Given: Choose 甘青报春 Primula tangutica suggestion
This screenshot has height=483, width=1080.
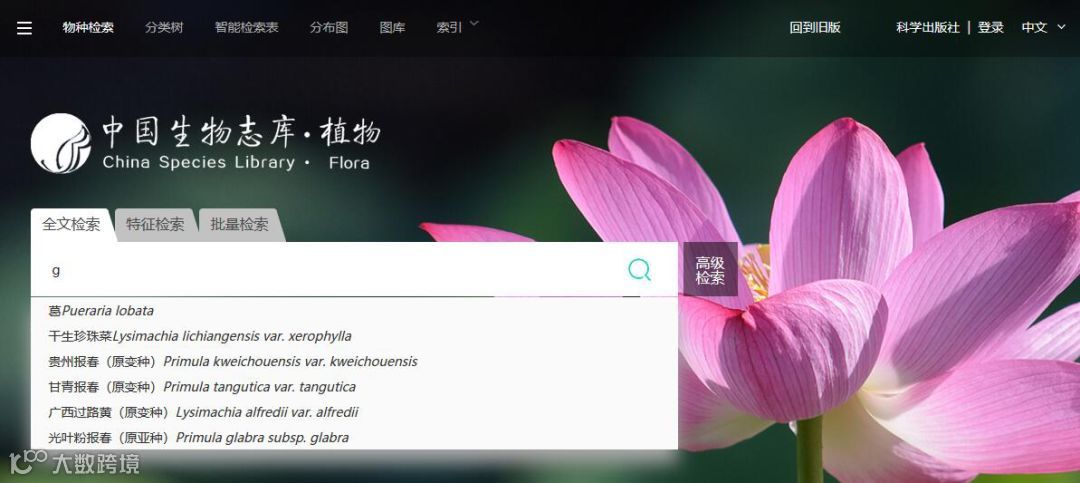Looking at the screenshot, I should (354, 387).
